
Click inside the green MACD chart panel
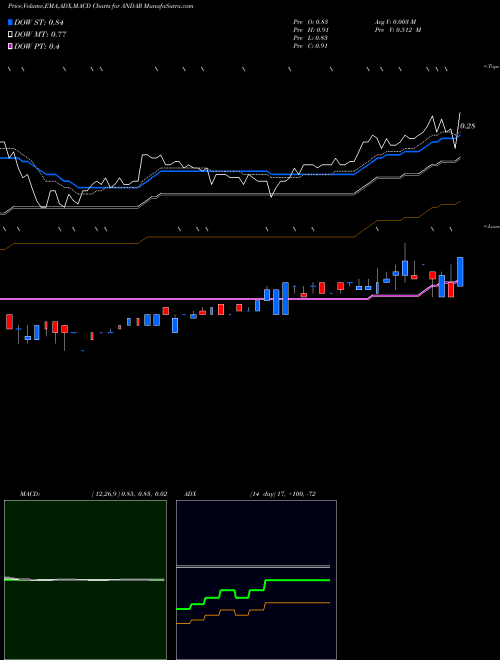pyautogui.click(x=85, y=580)
